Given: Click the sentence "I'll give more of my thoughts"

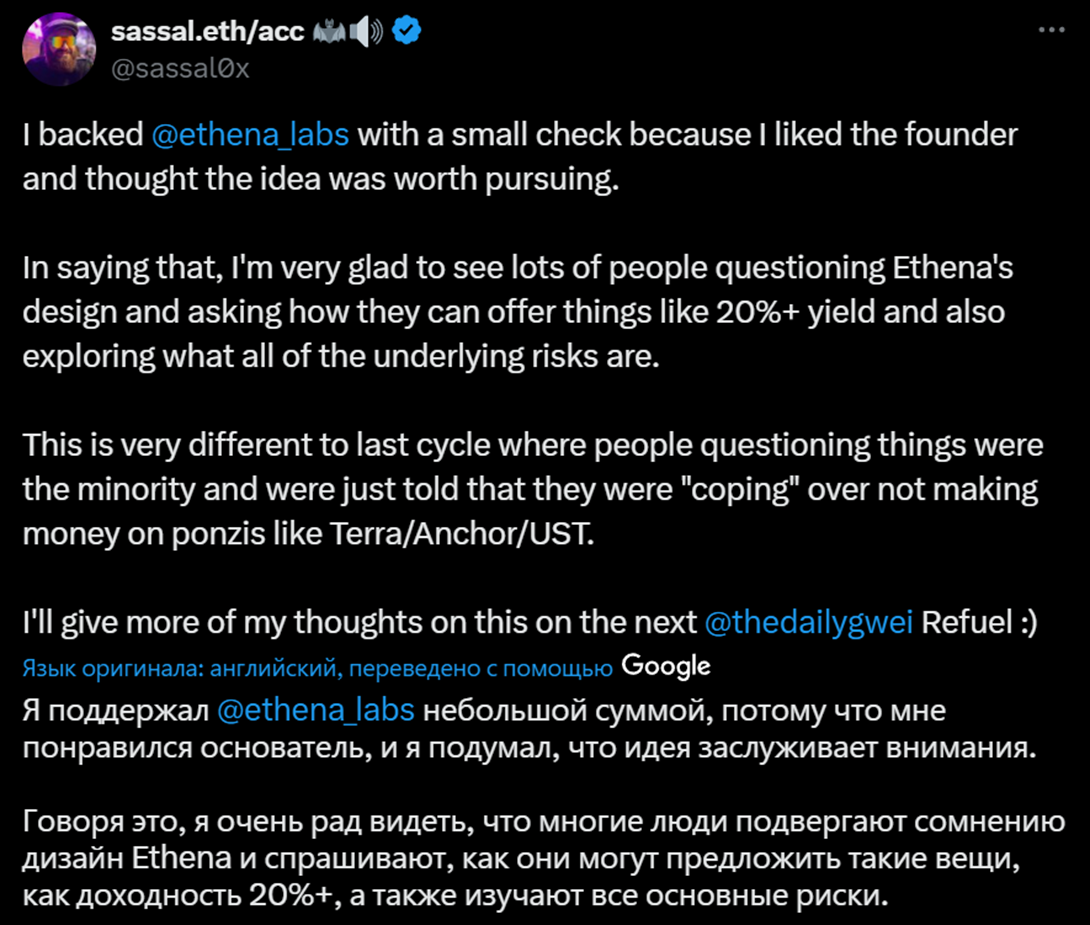Looking at the screenshot, I should tap(530, 622).
